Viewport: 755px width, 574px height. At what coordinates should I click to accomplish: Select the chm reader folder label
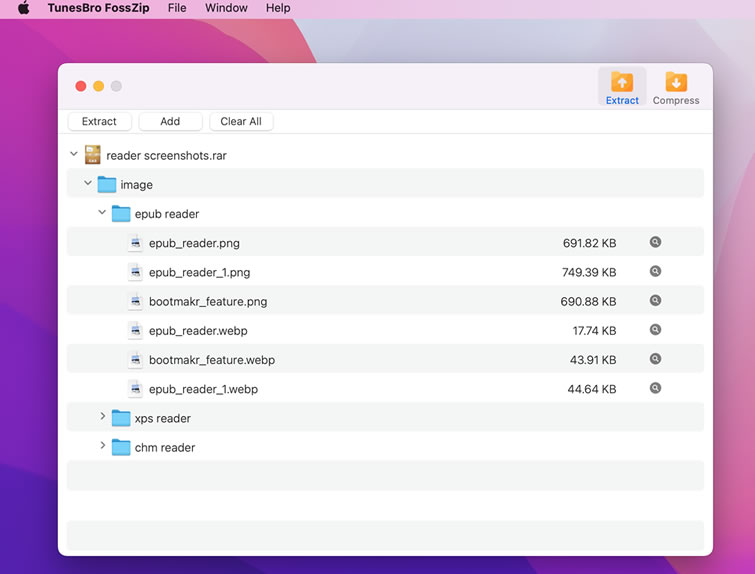(x=165, y=448)
